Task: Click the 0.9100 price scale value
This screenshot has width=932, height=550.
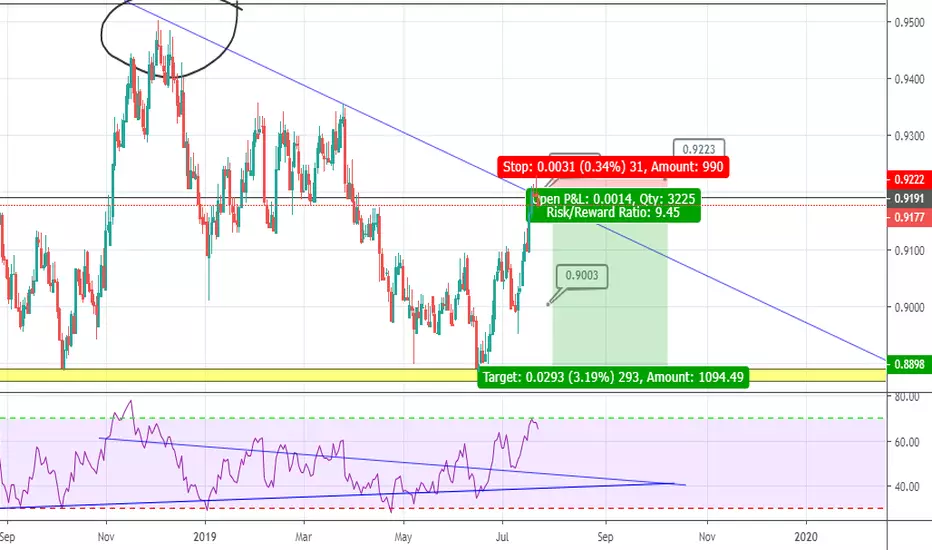Action: 909,250
